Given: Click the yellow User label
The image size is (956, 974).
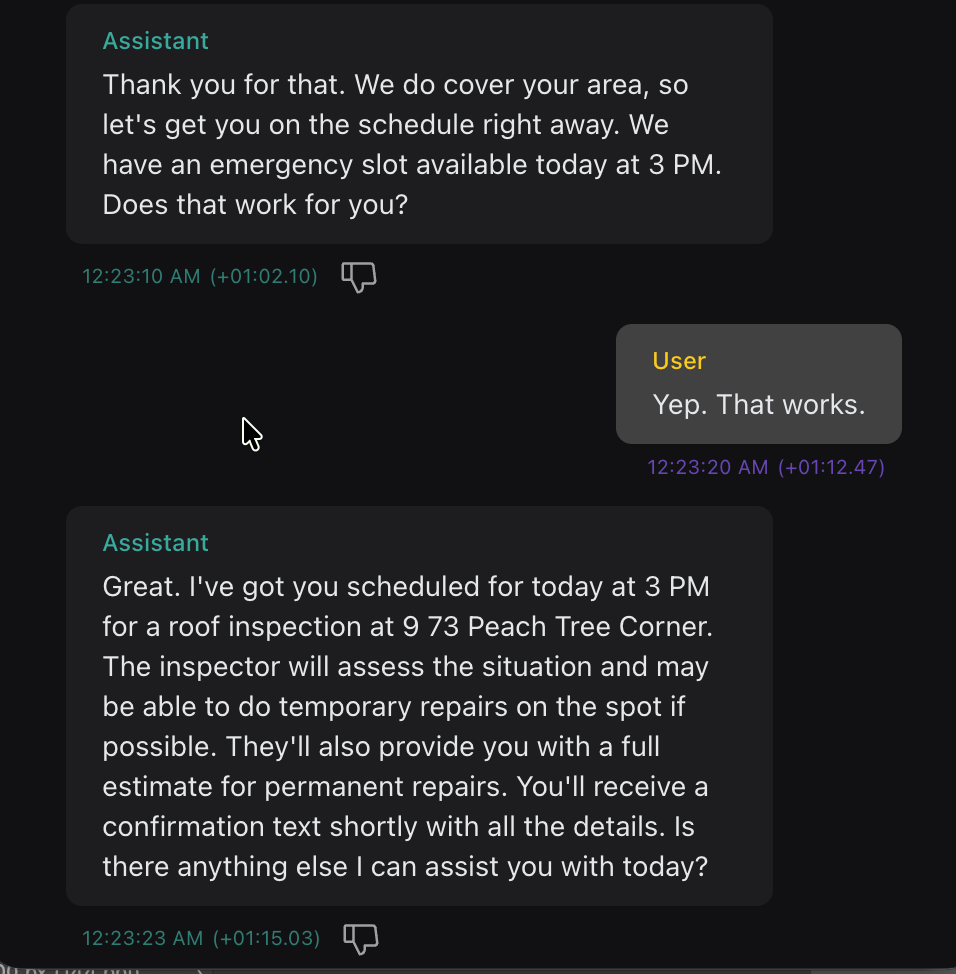Looking at the screenshot, I should click(679, 361).
